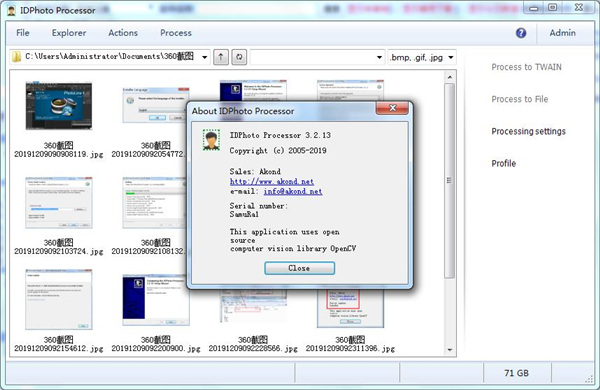Click Process to File
The image size is (600, 390).
[520, 99]
